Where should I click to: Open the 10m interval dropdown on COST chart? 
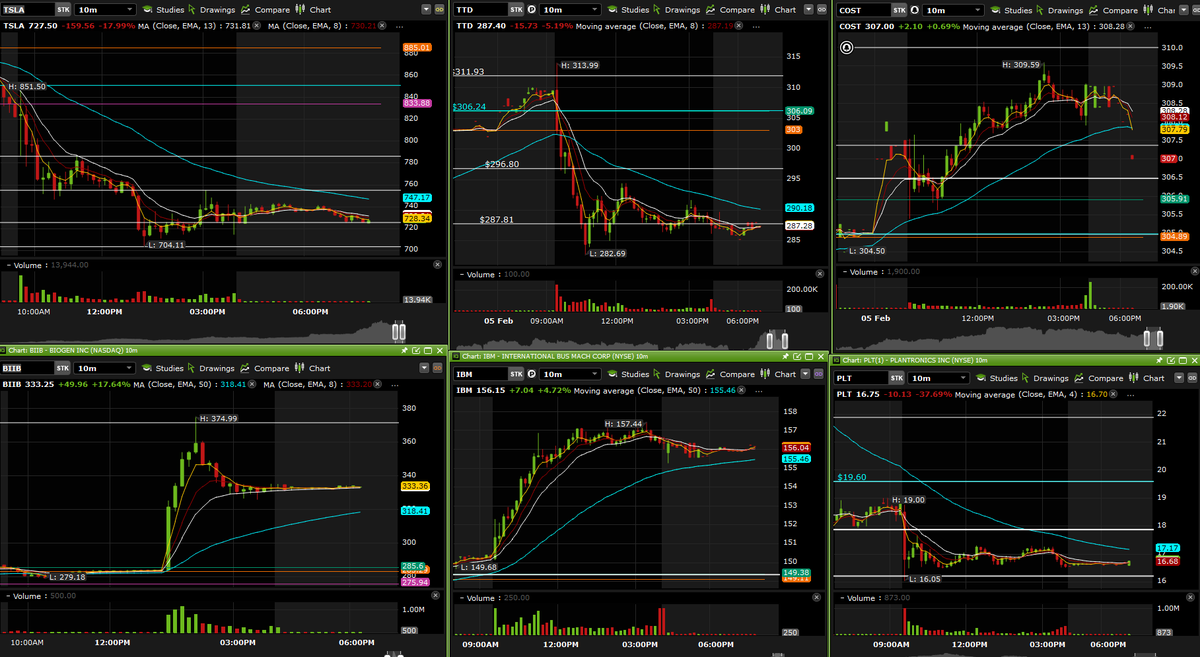pos(953,10)
